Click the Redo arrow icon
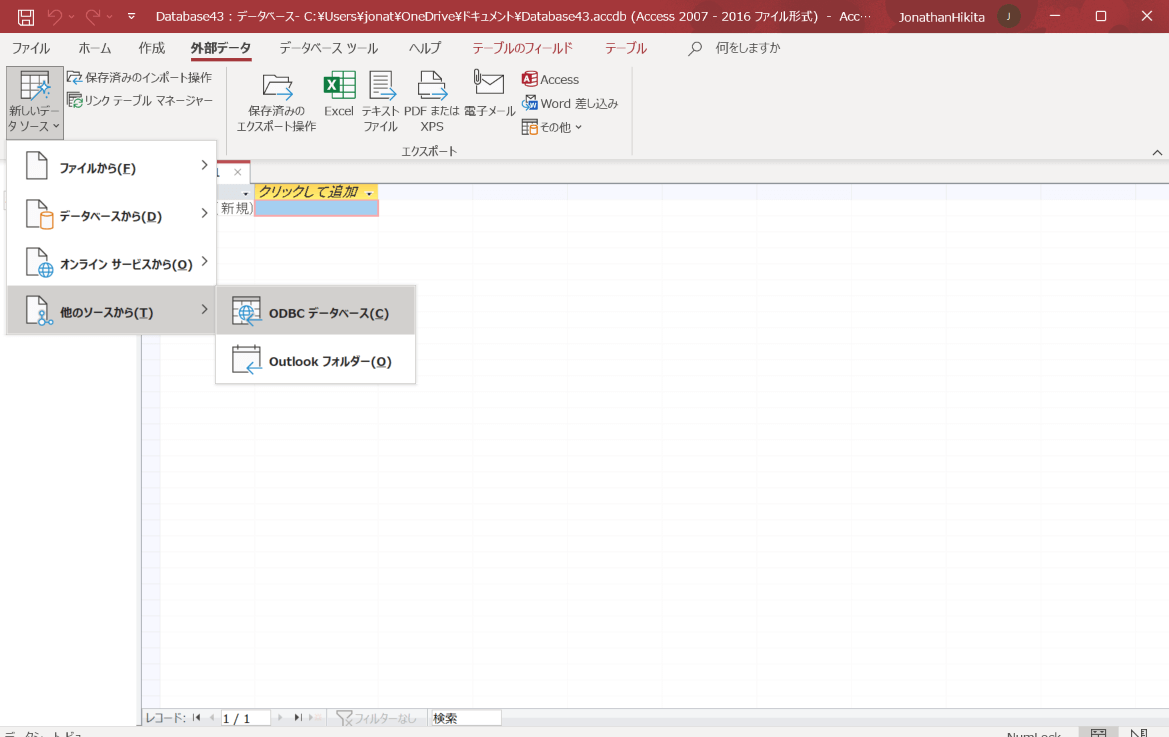Screen dimensions: 1169x737 pyautogui.click(x=92, y=16)
